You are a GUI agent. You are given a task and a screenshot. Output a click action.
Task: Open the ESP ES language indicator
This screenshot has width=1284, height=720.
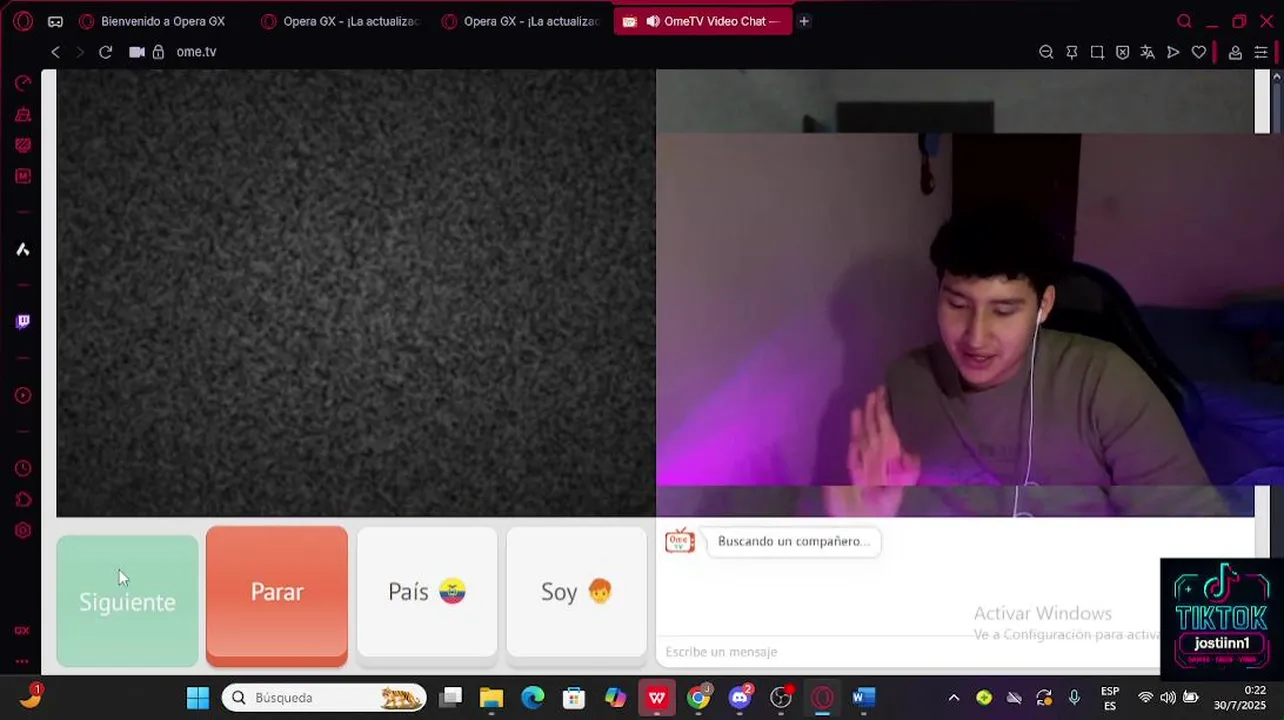coord(1110,698)
